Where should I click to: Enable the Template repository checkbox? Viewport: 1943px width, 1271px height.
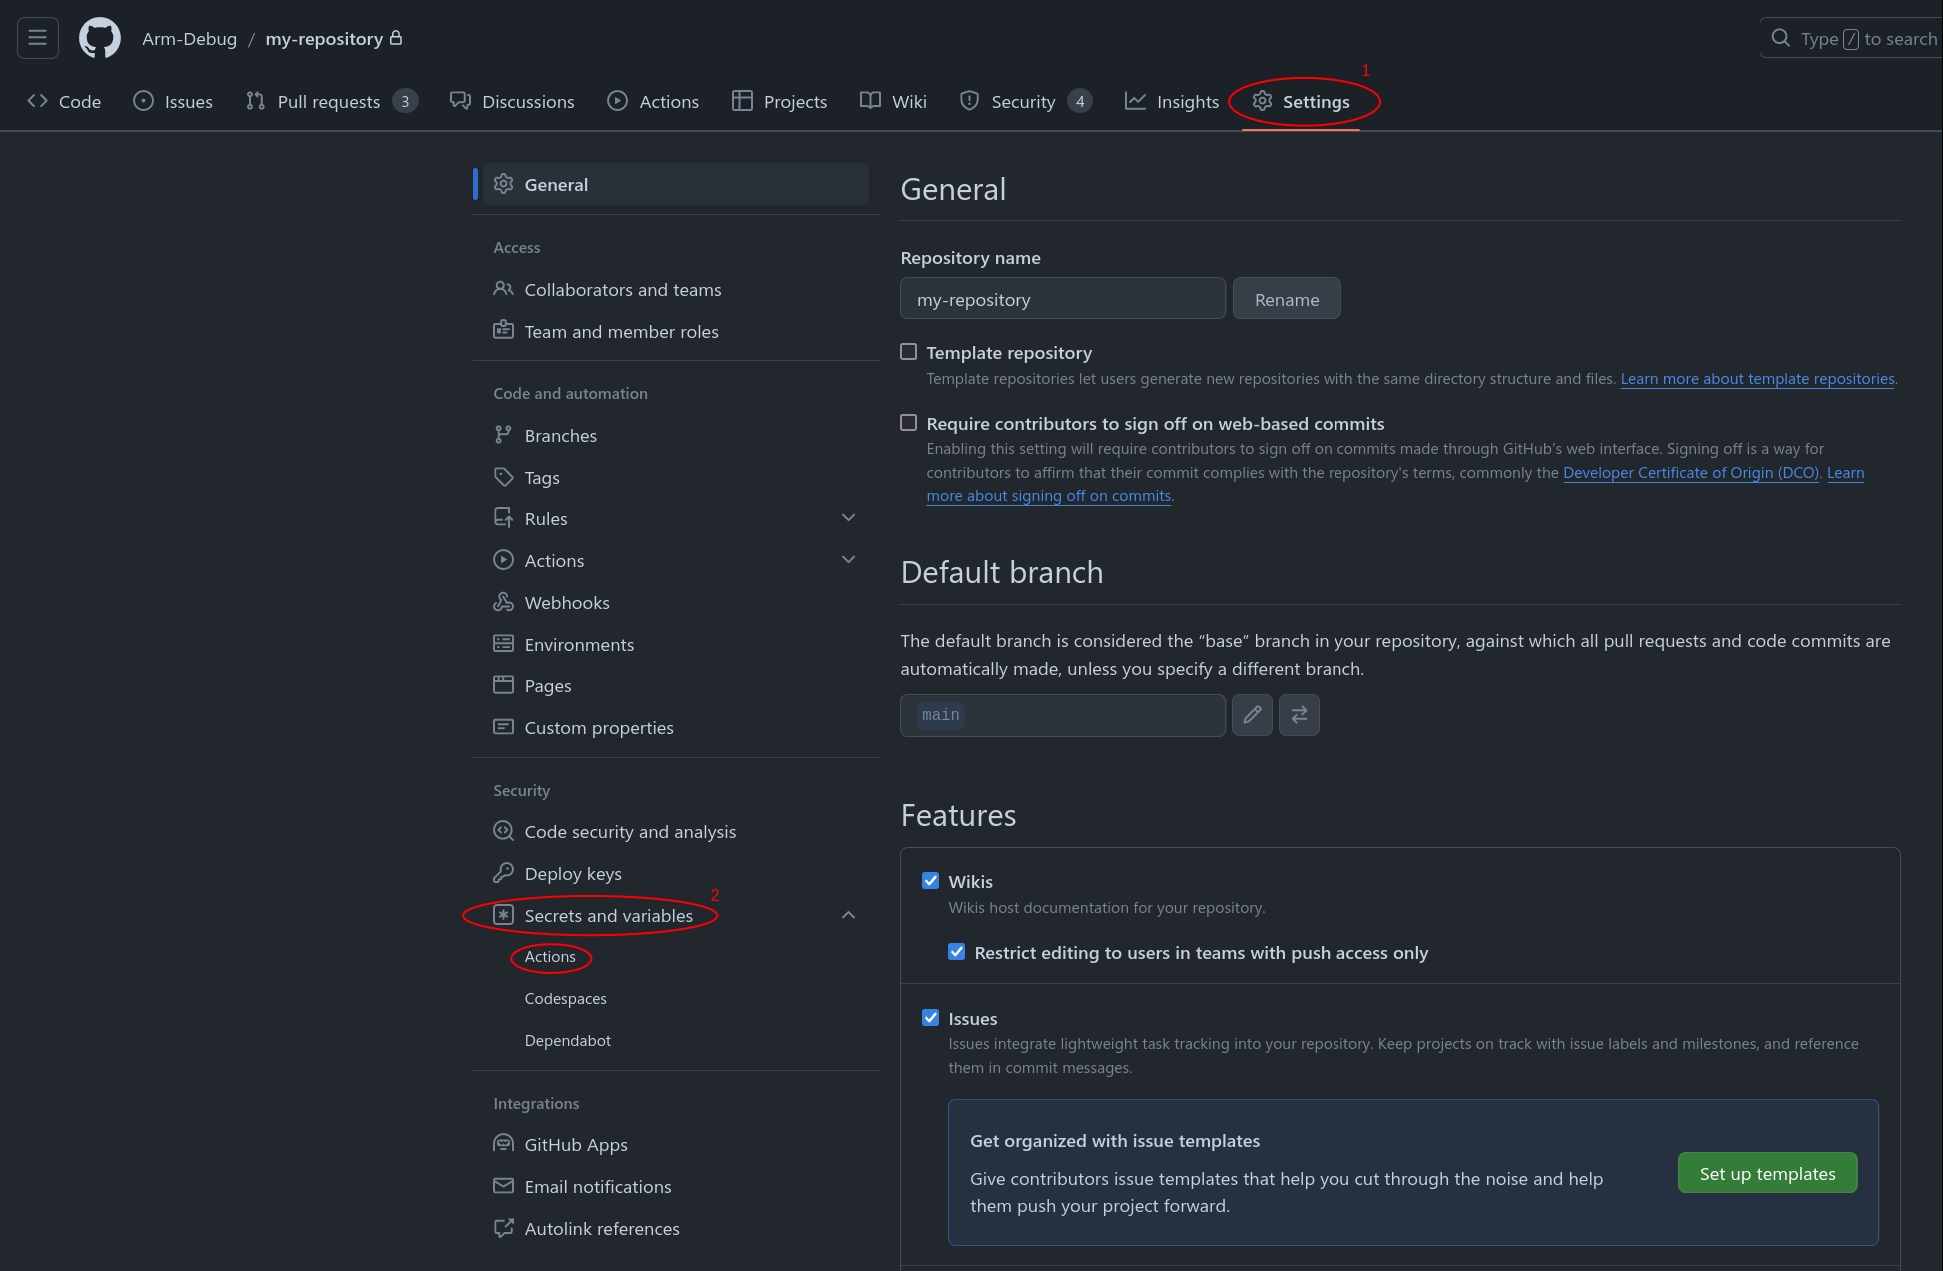(x=908, y=352)
